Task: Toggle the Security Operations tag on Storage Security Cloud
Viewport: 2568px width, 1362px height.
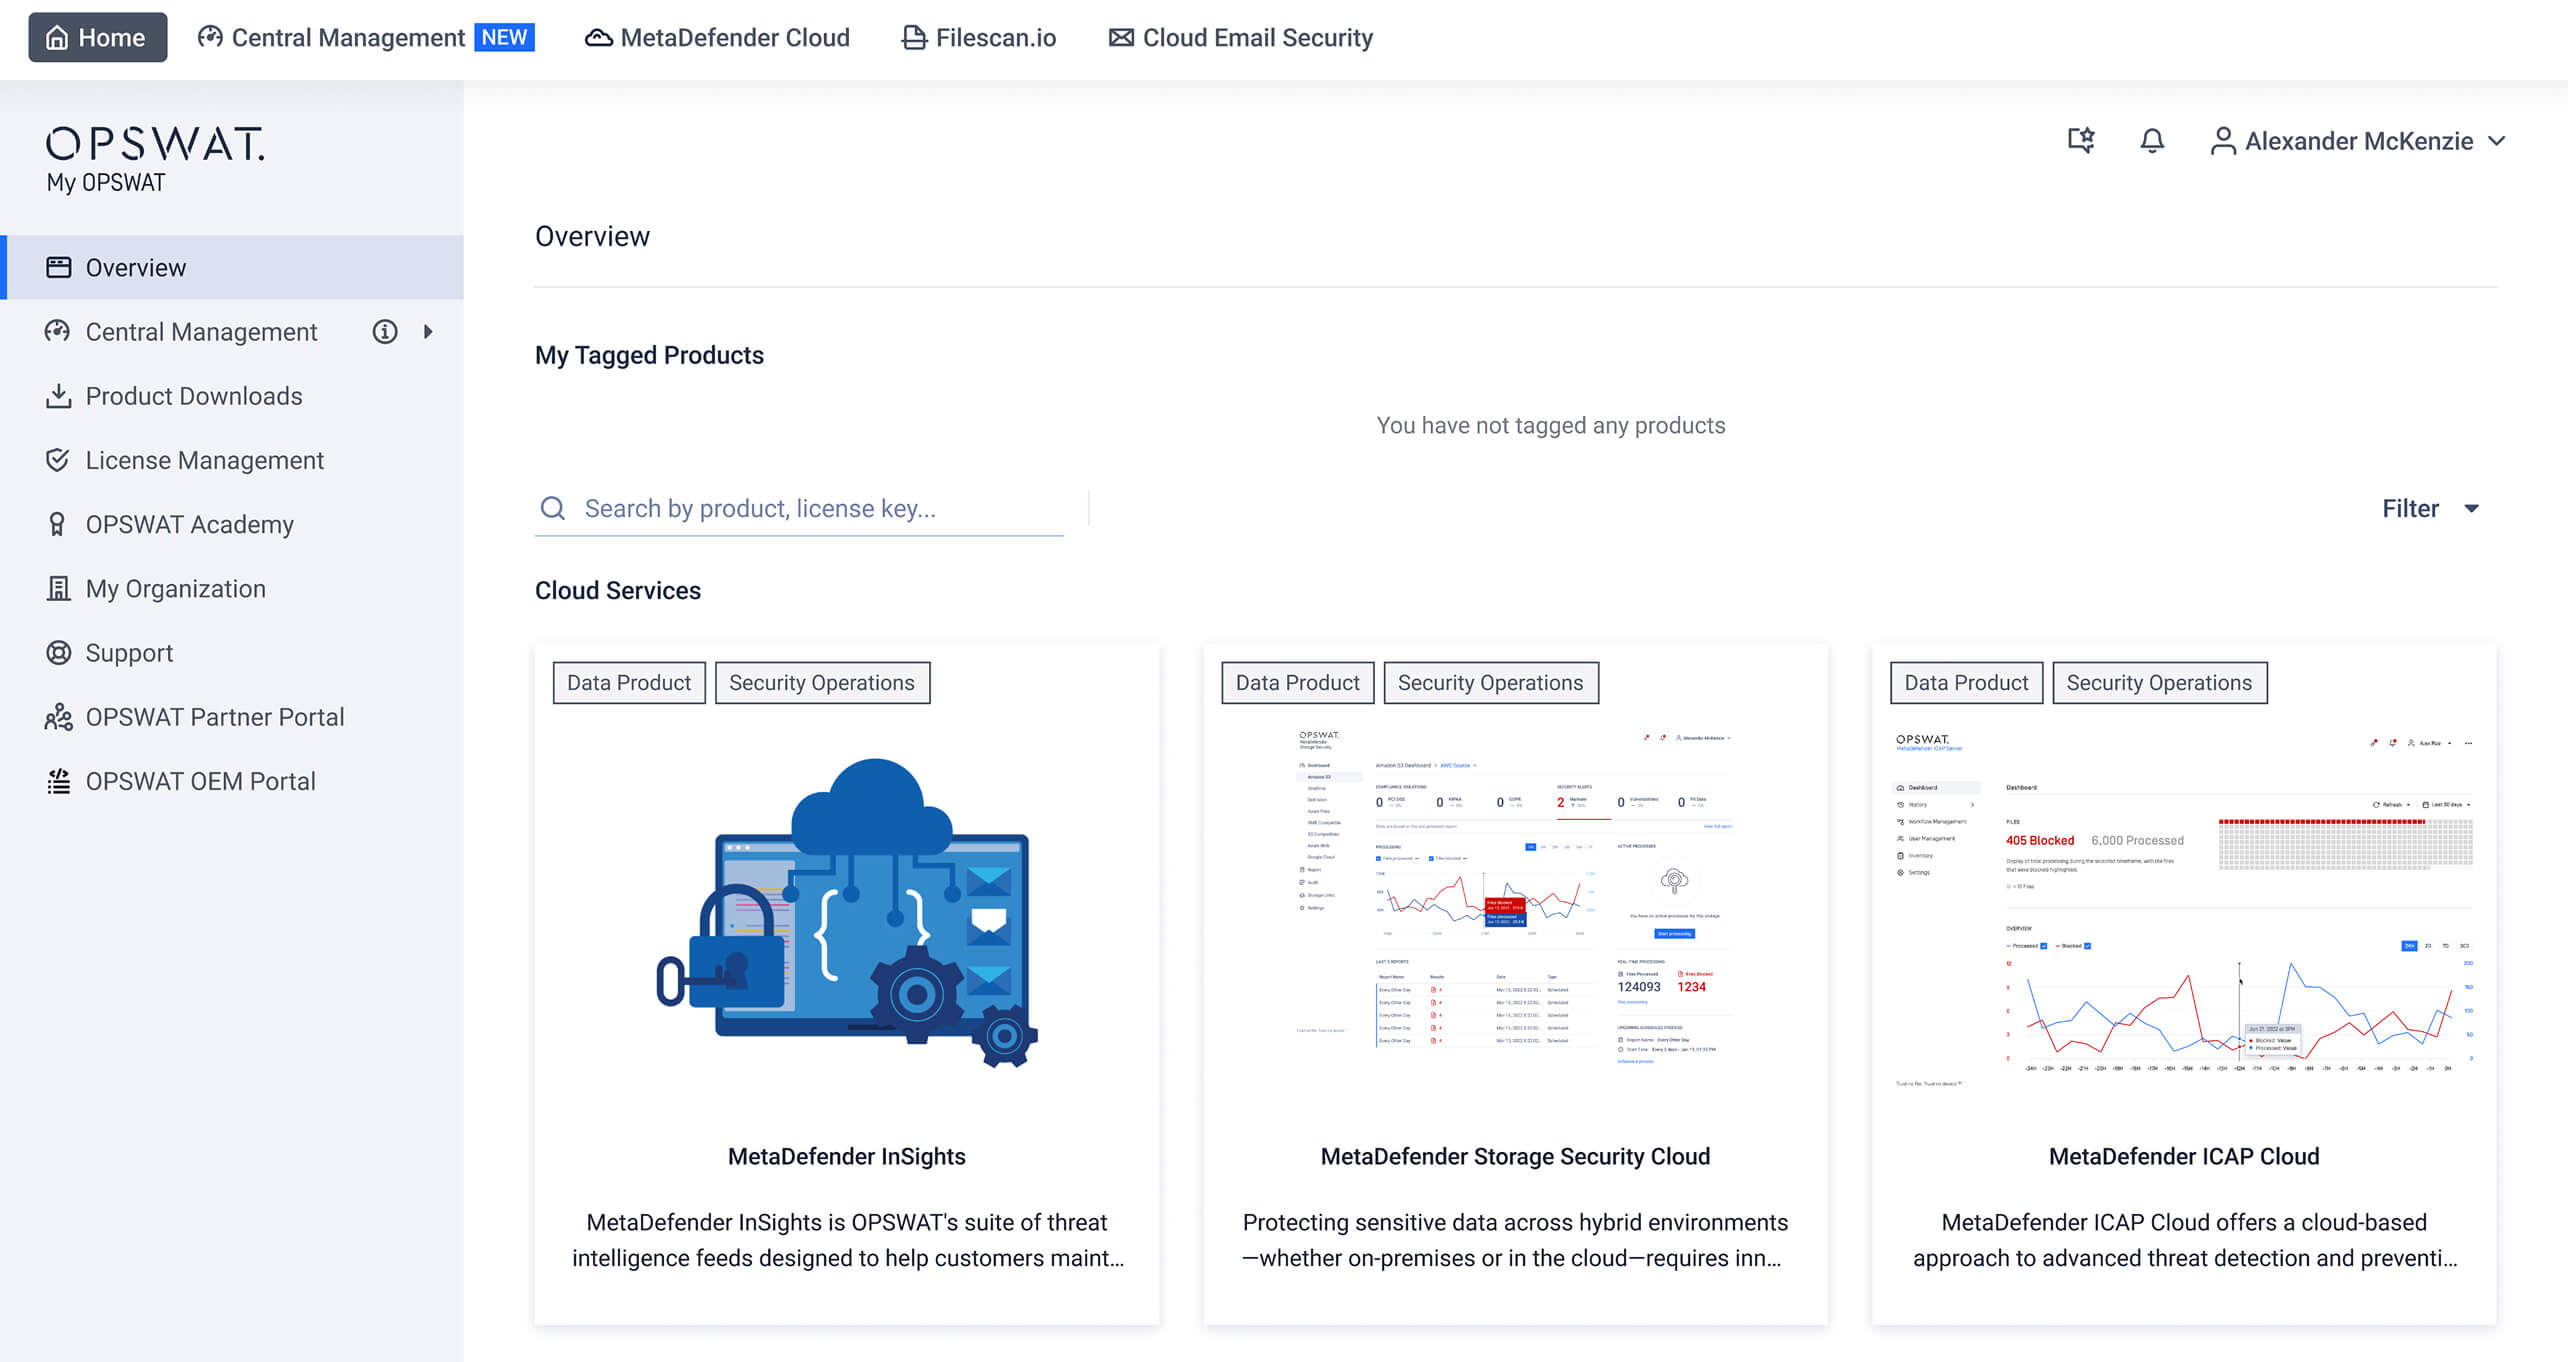Action: point(1491,682)
